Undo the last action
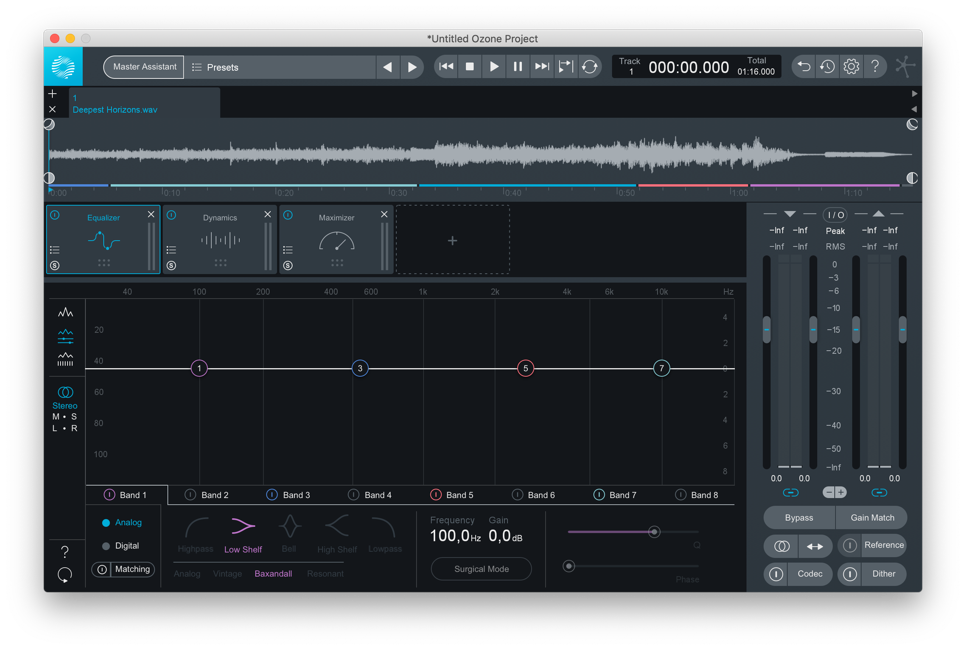Viewport: 966px width, 650px height. tap(804, 67)
